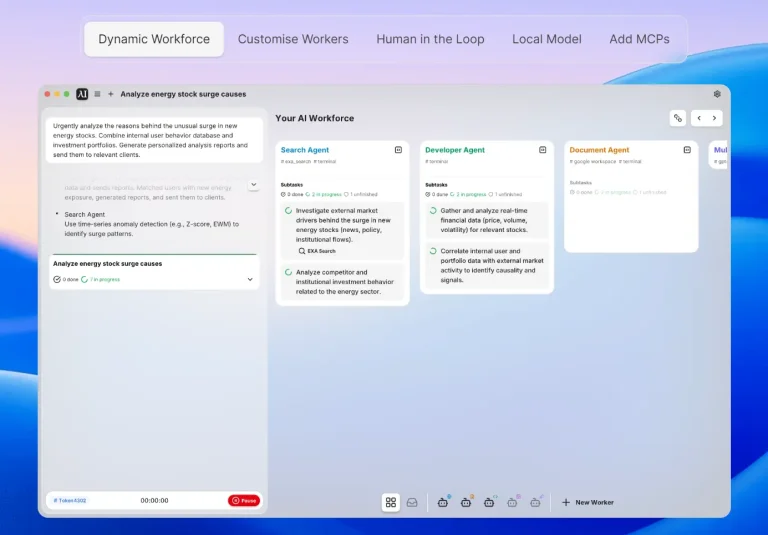768x535 pixels.
Task: Select the Correlate internal user and portfolio subtask
Action: (x=487, y=266)
